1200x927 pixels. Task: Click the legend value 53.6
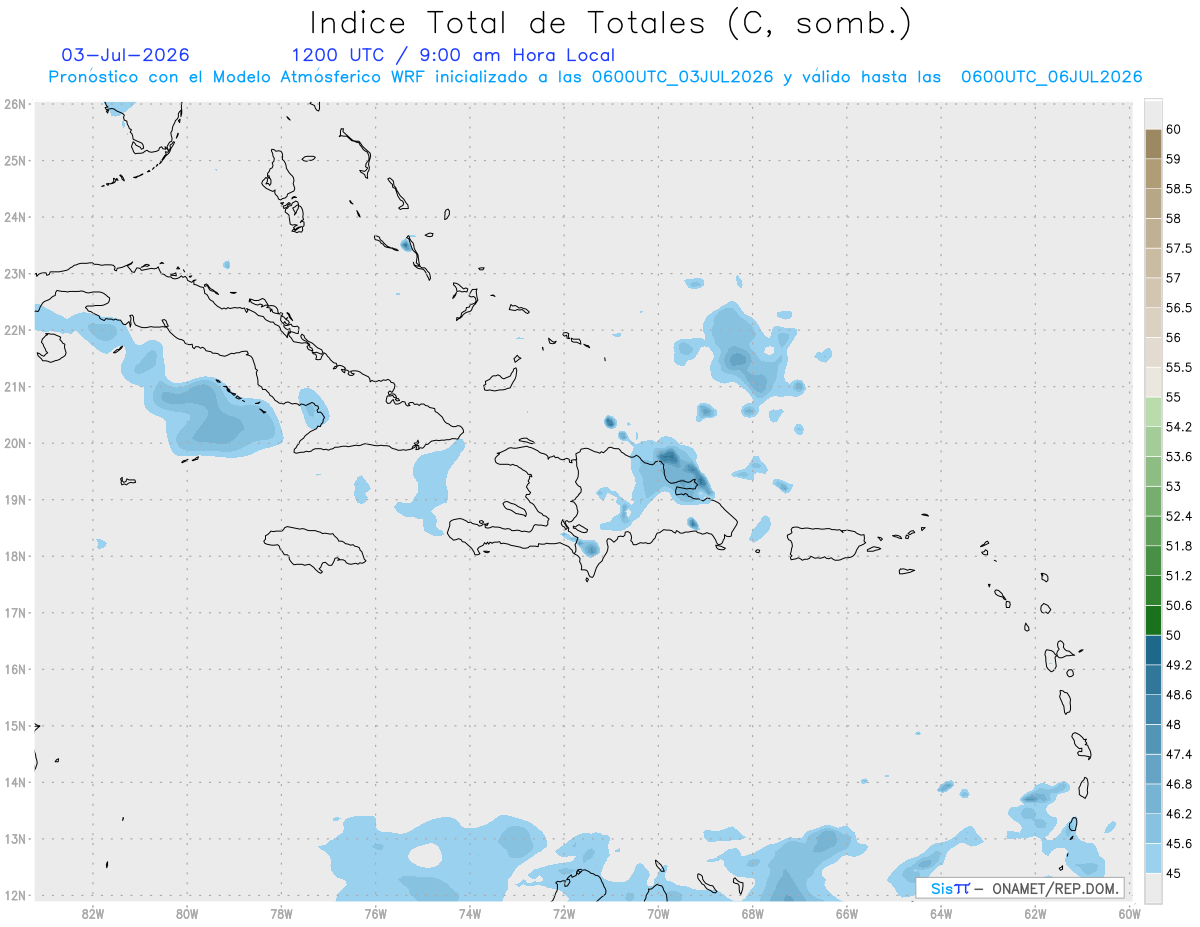(x=1179, y=456)
